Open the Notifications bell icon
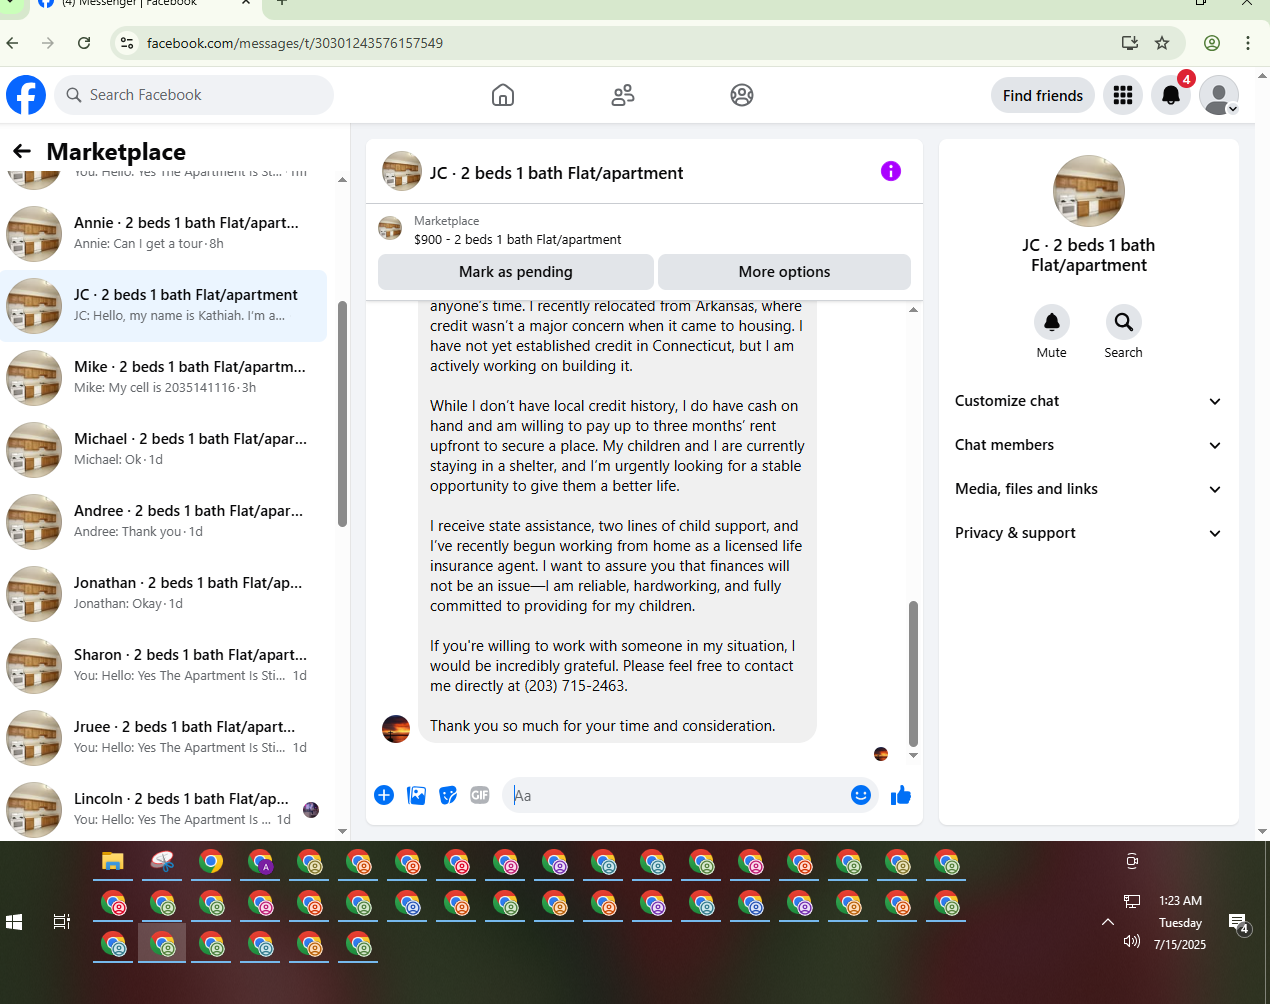Image resolution: width=1270 pixels, height=1004 pixels. click(1171, 95)
